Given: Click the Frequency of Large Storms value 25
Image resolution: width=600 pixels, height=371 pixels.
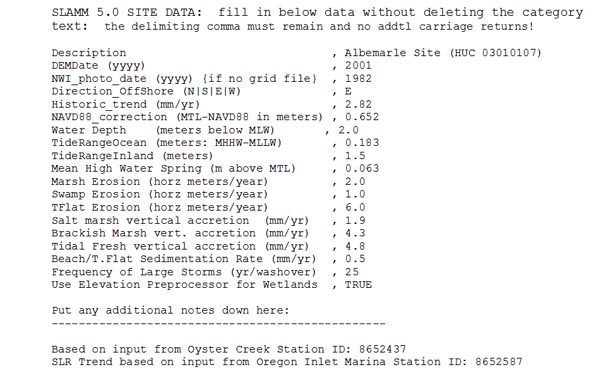Looking at the screenshot, I should (x=352, y=272).
